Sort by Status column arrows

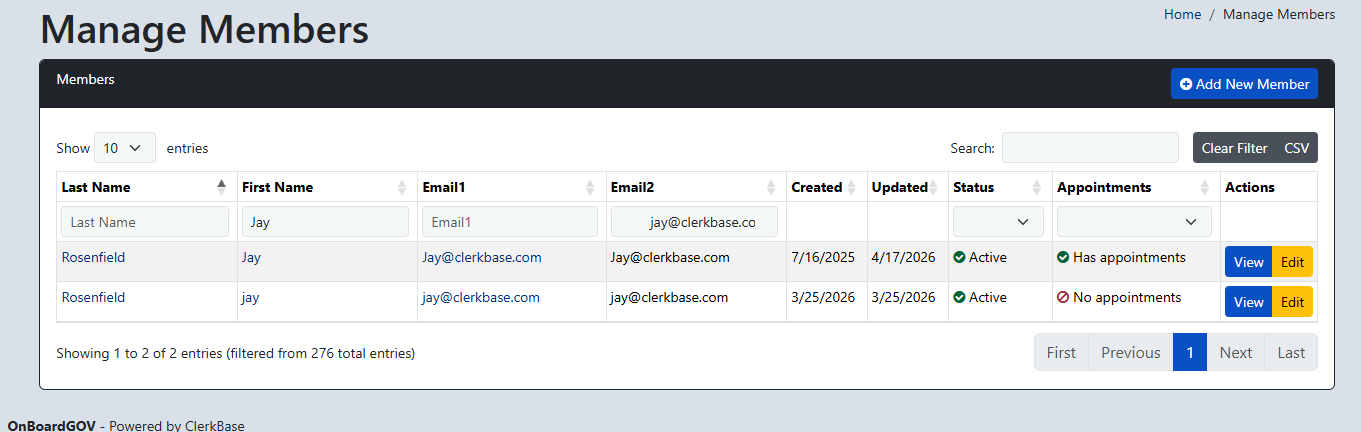[1037, 187]
